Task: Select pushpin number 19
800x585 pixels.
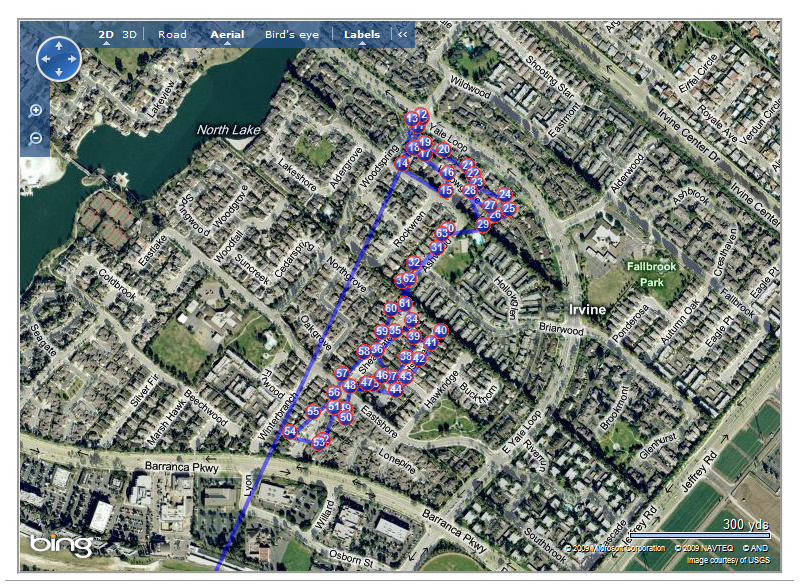Action: pyautogui.click(x=424, y=142)
